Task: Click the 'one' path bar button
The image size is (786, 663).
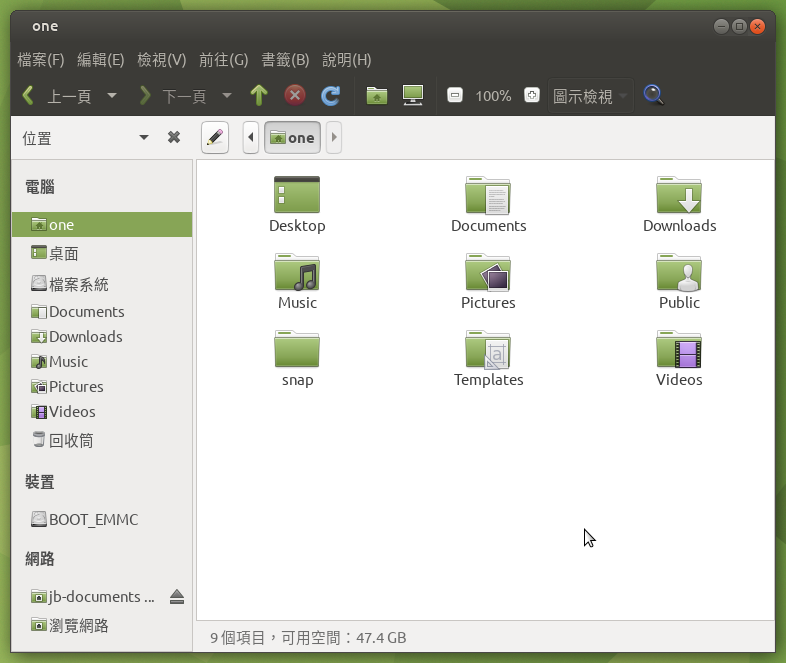Action: tap(292, 137)
